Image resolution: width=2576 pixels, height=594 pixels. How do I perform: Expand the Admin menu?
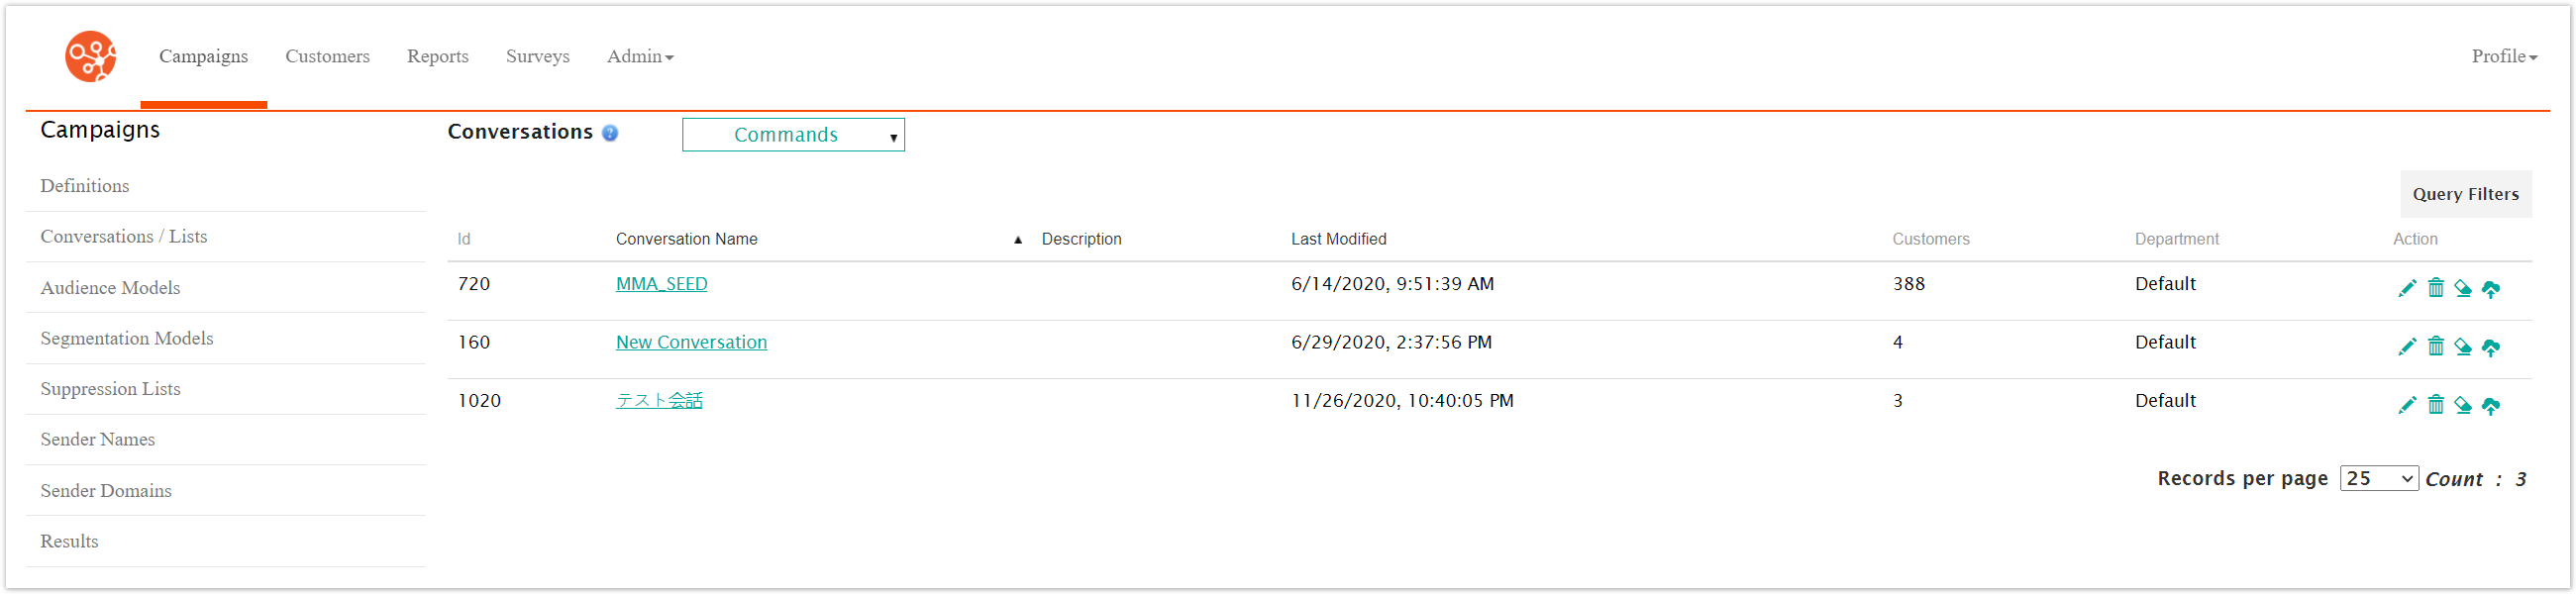pos(640,57)
